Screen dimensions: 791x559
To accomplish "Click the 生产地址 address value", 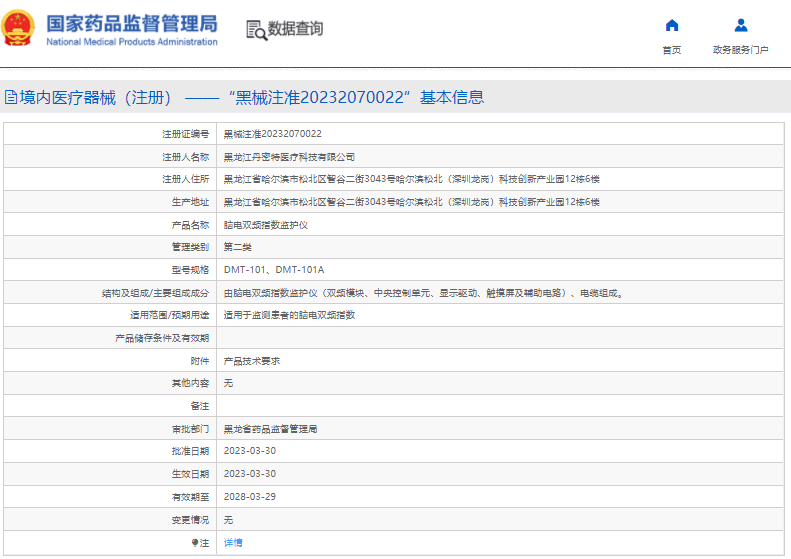I will pyautogui.click(x=412, y=202).
